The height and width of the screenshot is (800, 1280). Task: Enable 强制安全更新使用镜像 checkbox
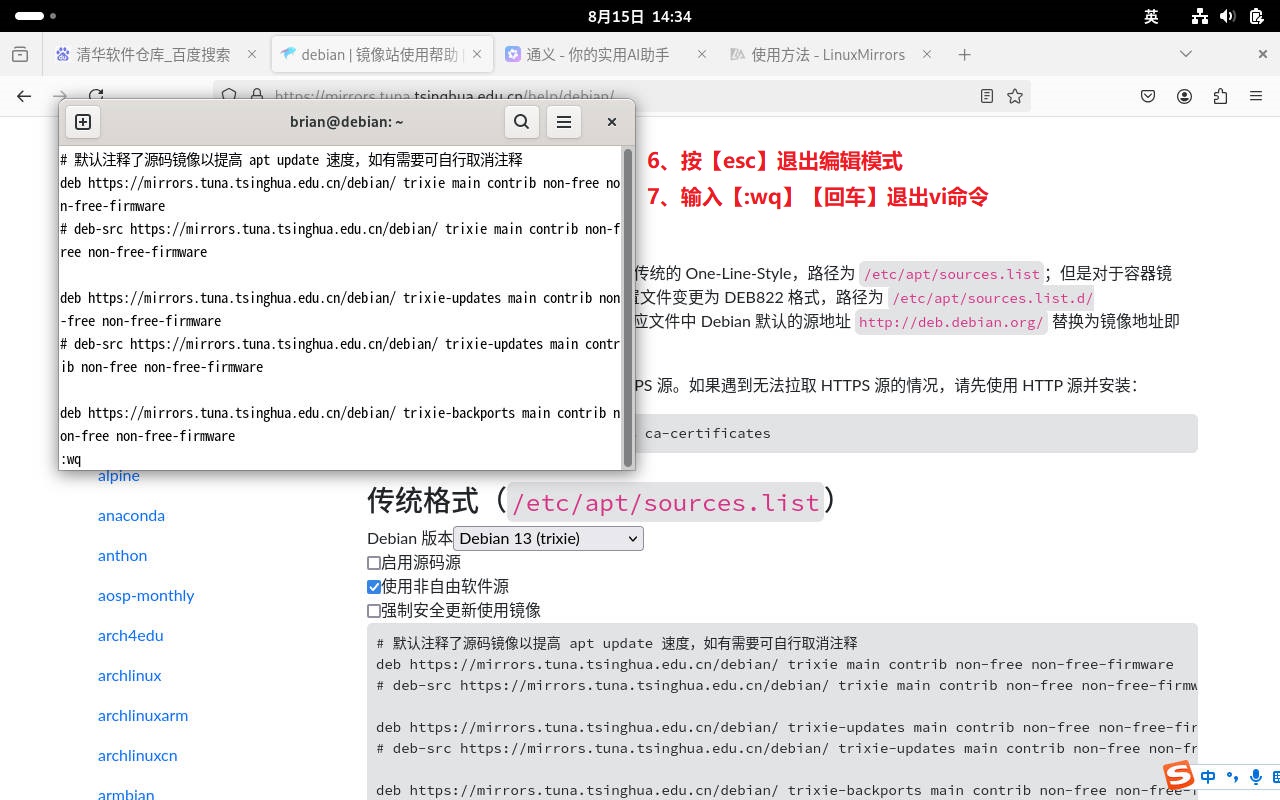374,611
